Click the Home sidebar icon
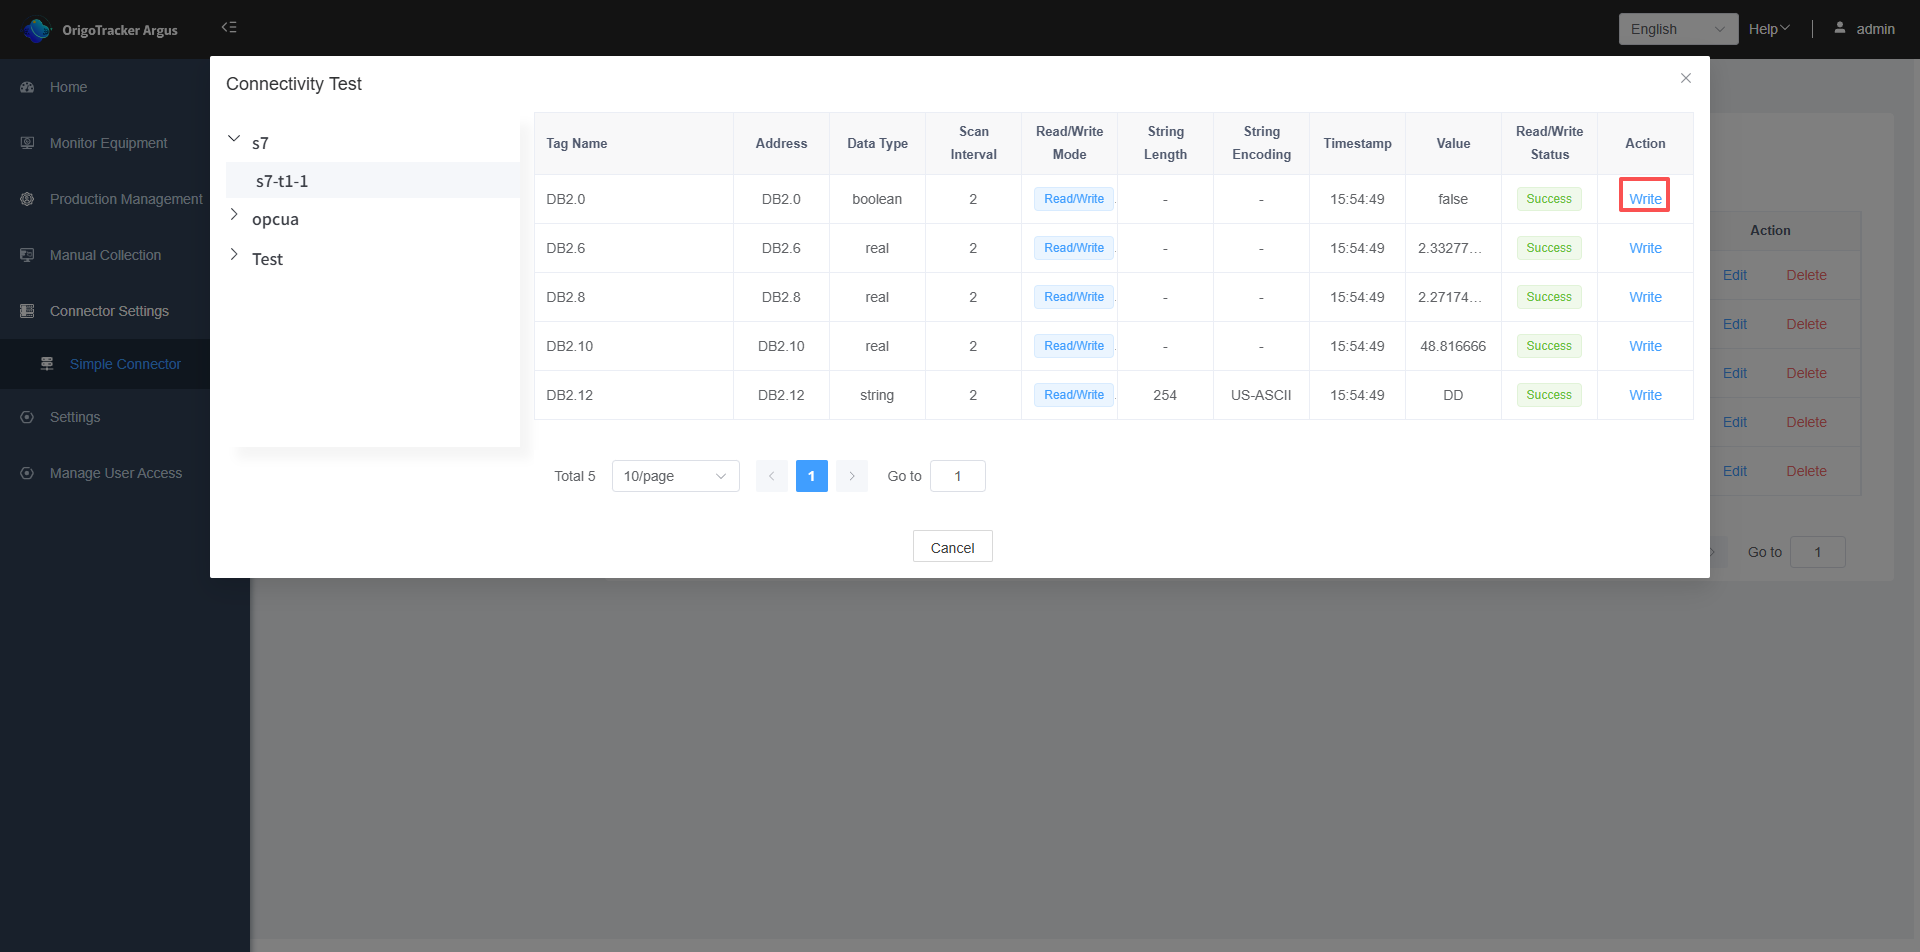 tap(28, 88)
